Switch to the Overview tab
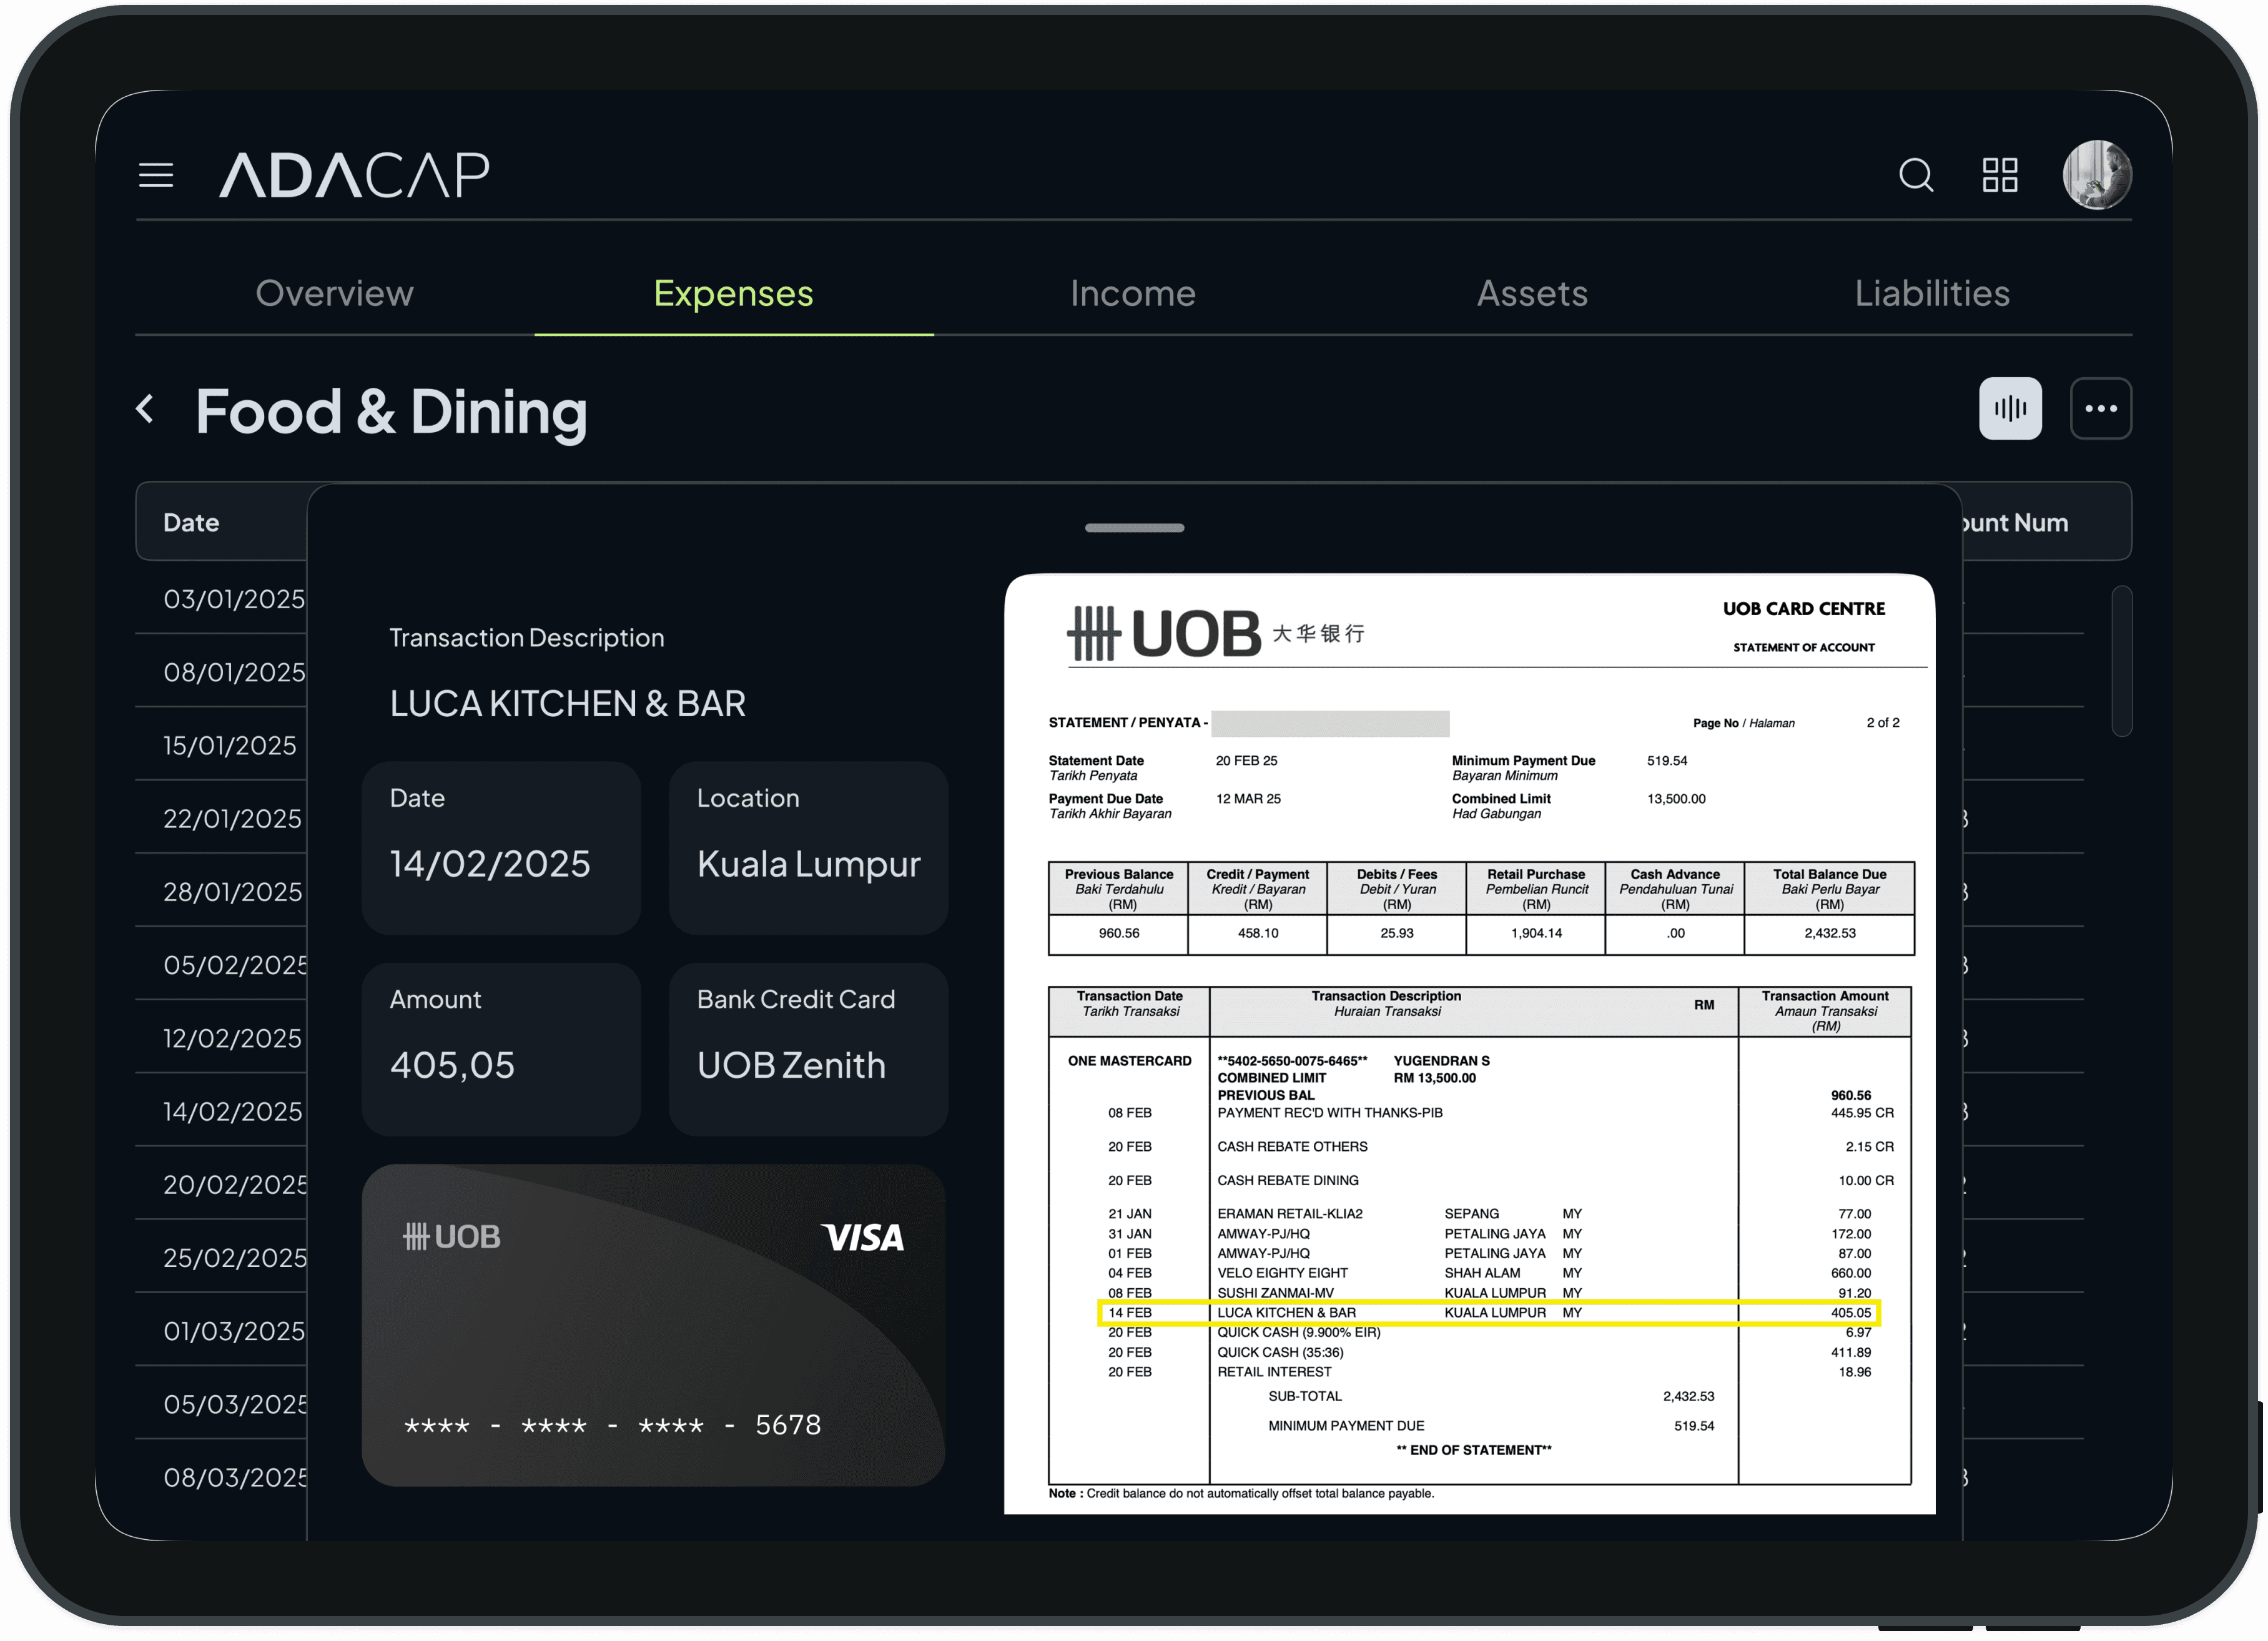Image resolution: width=2268 pixels, height=1641 pixels. tap(334, 293)
